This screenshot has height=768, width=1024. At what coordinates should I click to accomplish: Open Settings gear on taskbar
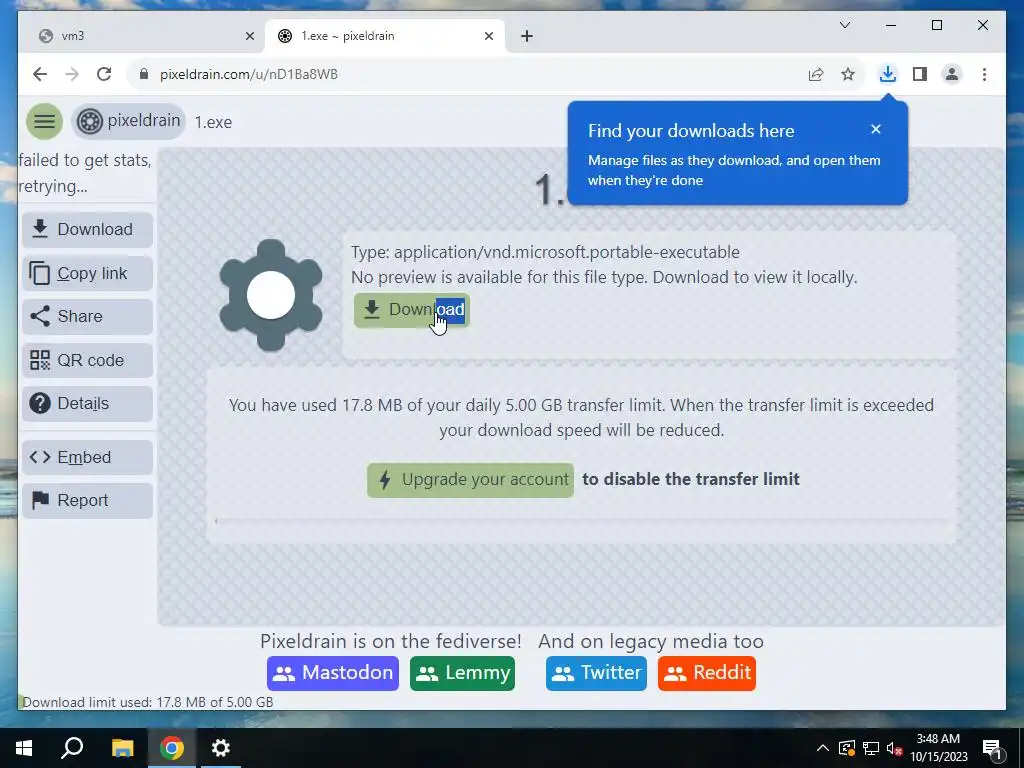221,748
